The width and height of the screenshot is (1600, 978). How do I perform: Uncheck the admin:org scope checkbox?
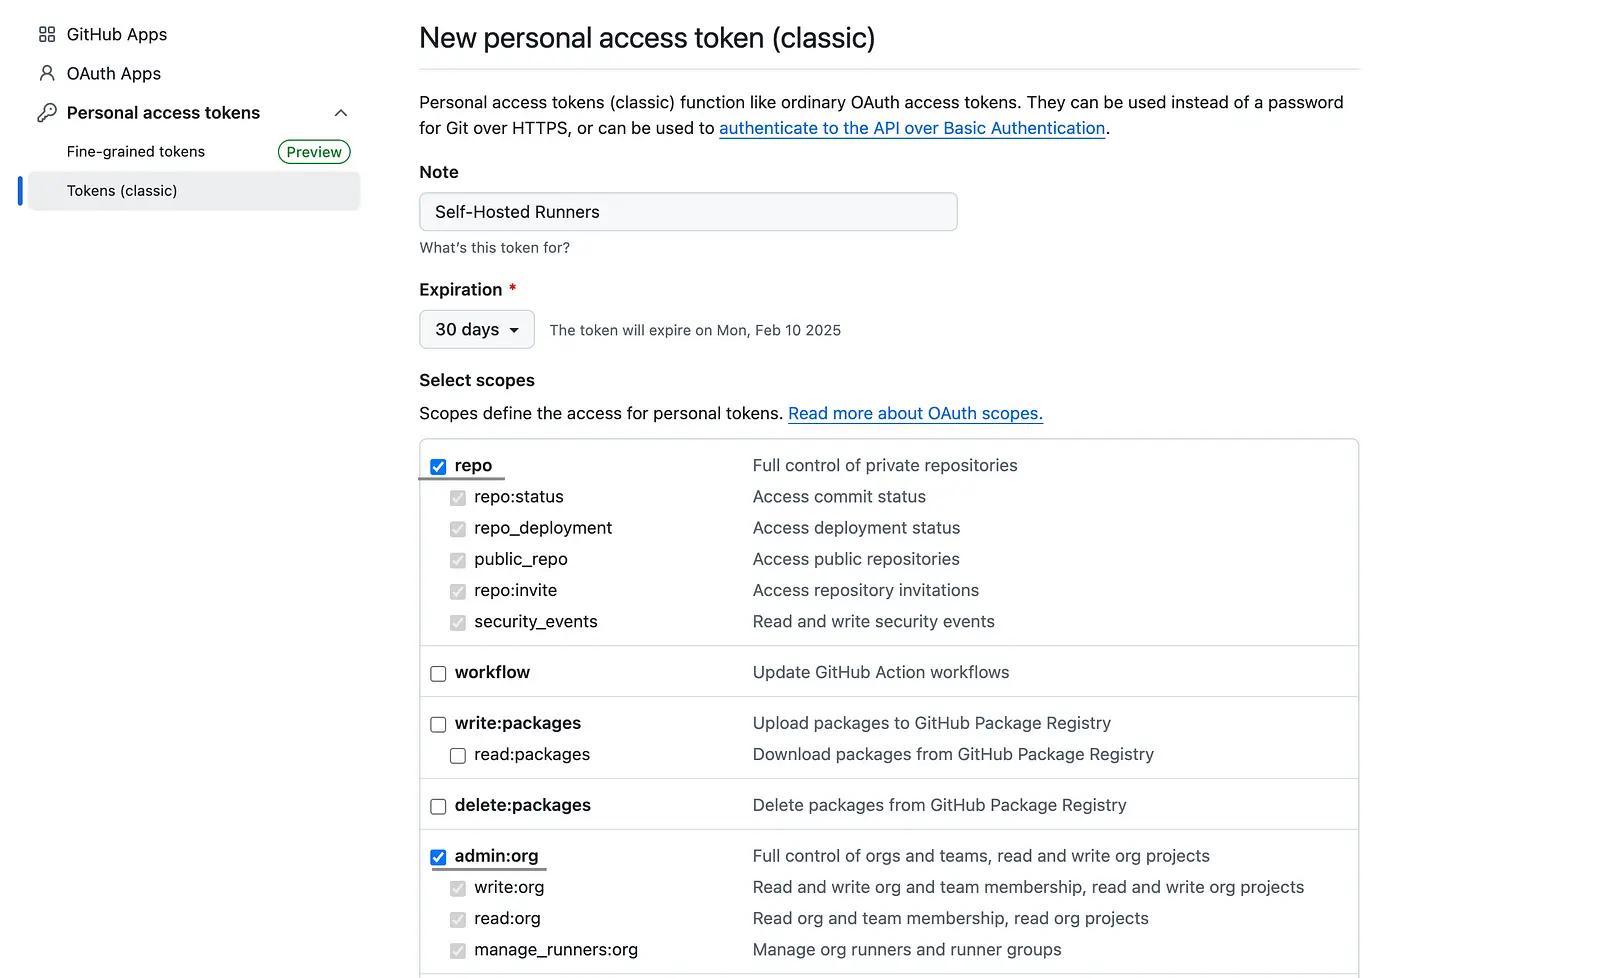(x=438, y=857)
